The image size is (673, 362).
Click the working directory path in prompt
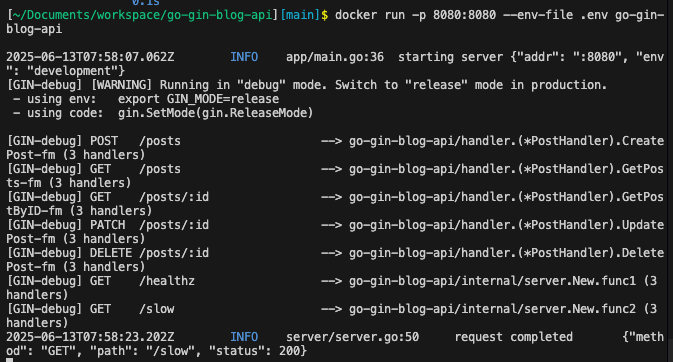(142, 15)
